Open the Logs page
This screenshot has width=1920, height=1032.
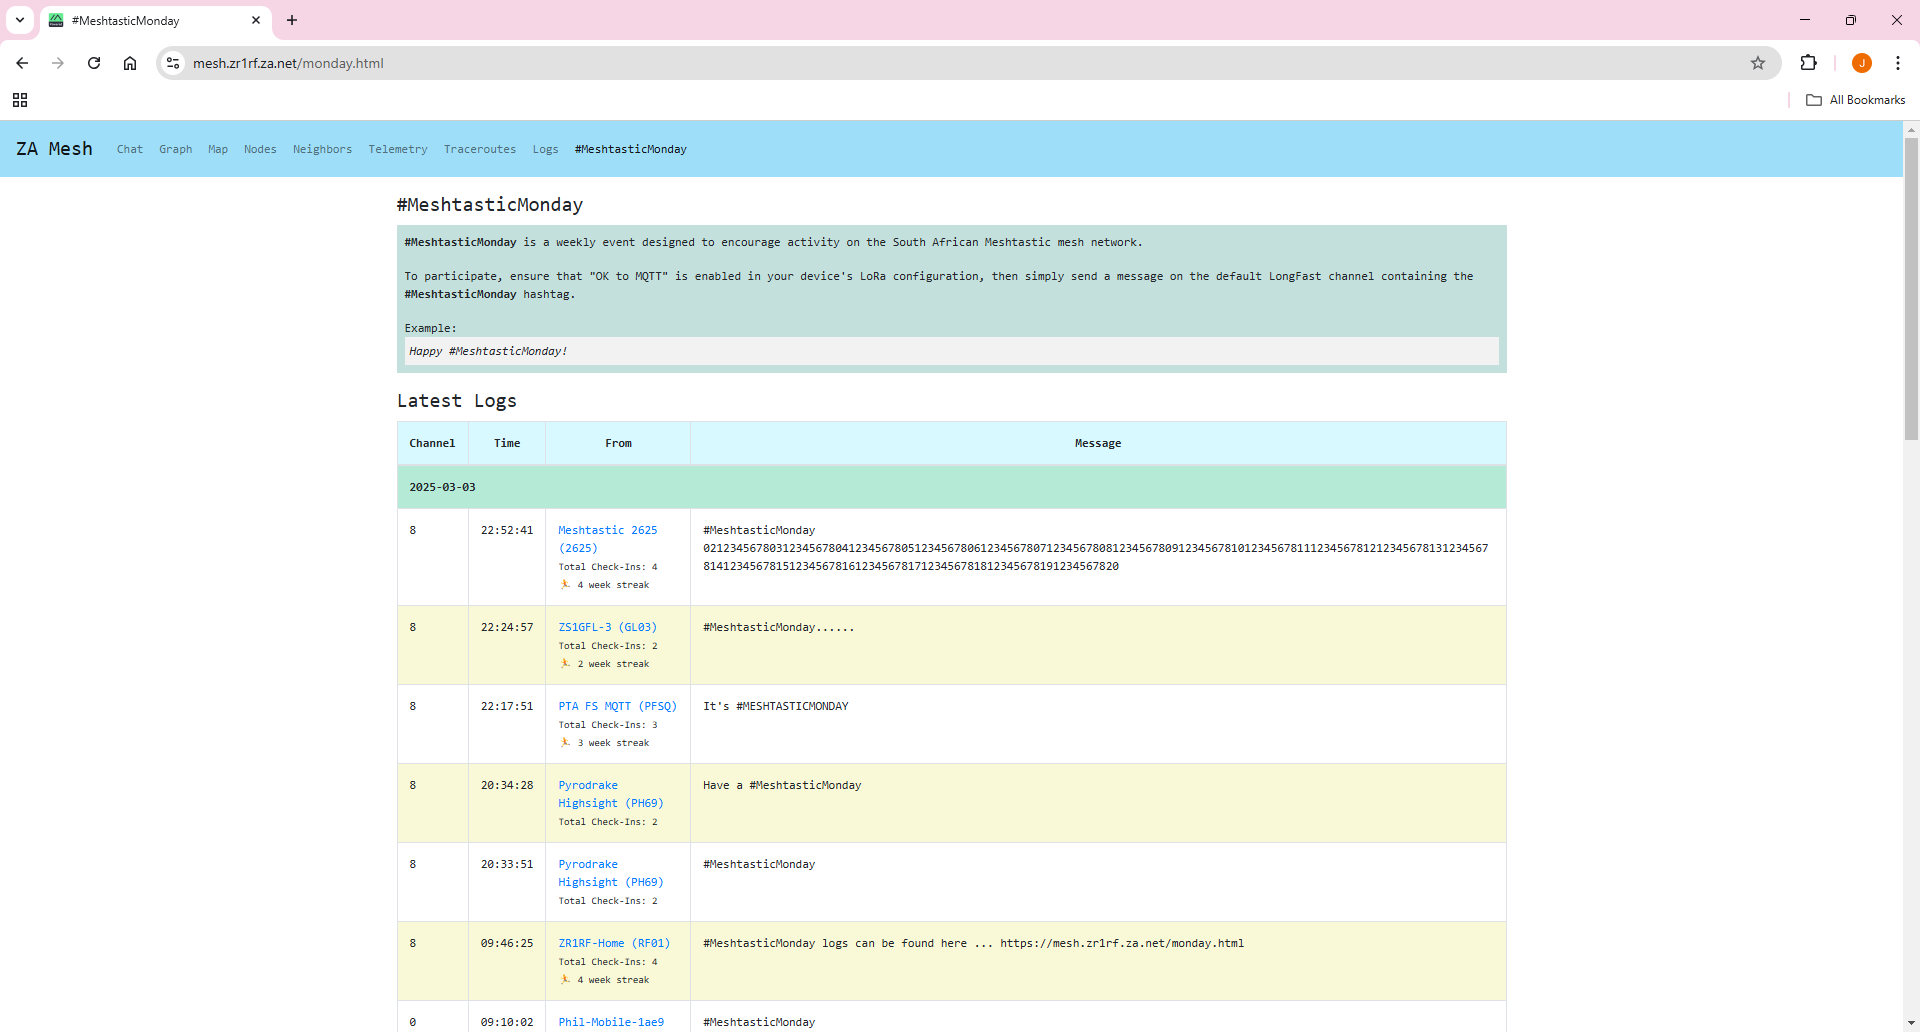point(545,149)
